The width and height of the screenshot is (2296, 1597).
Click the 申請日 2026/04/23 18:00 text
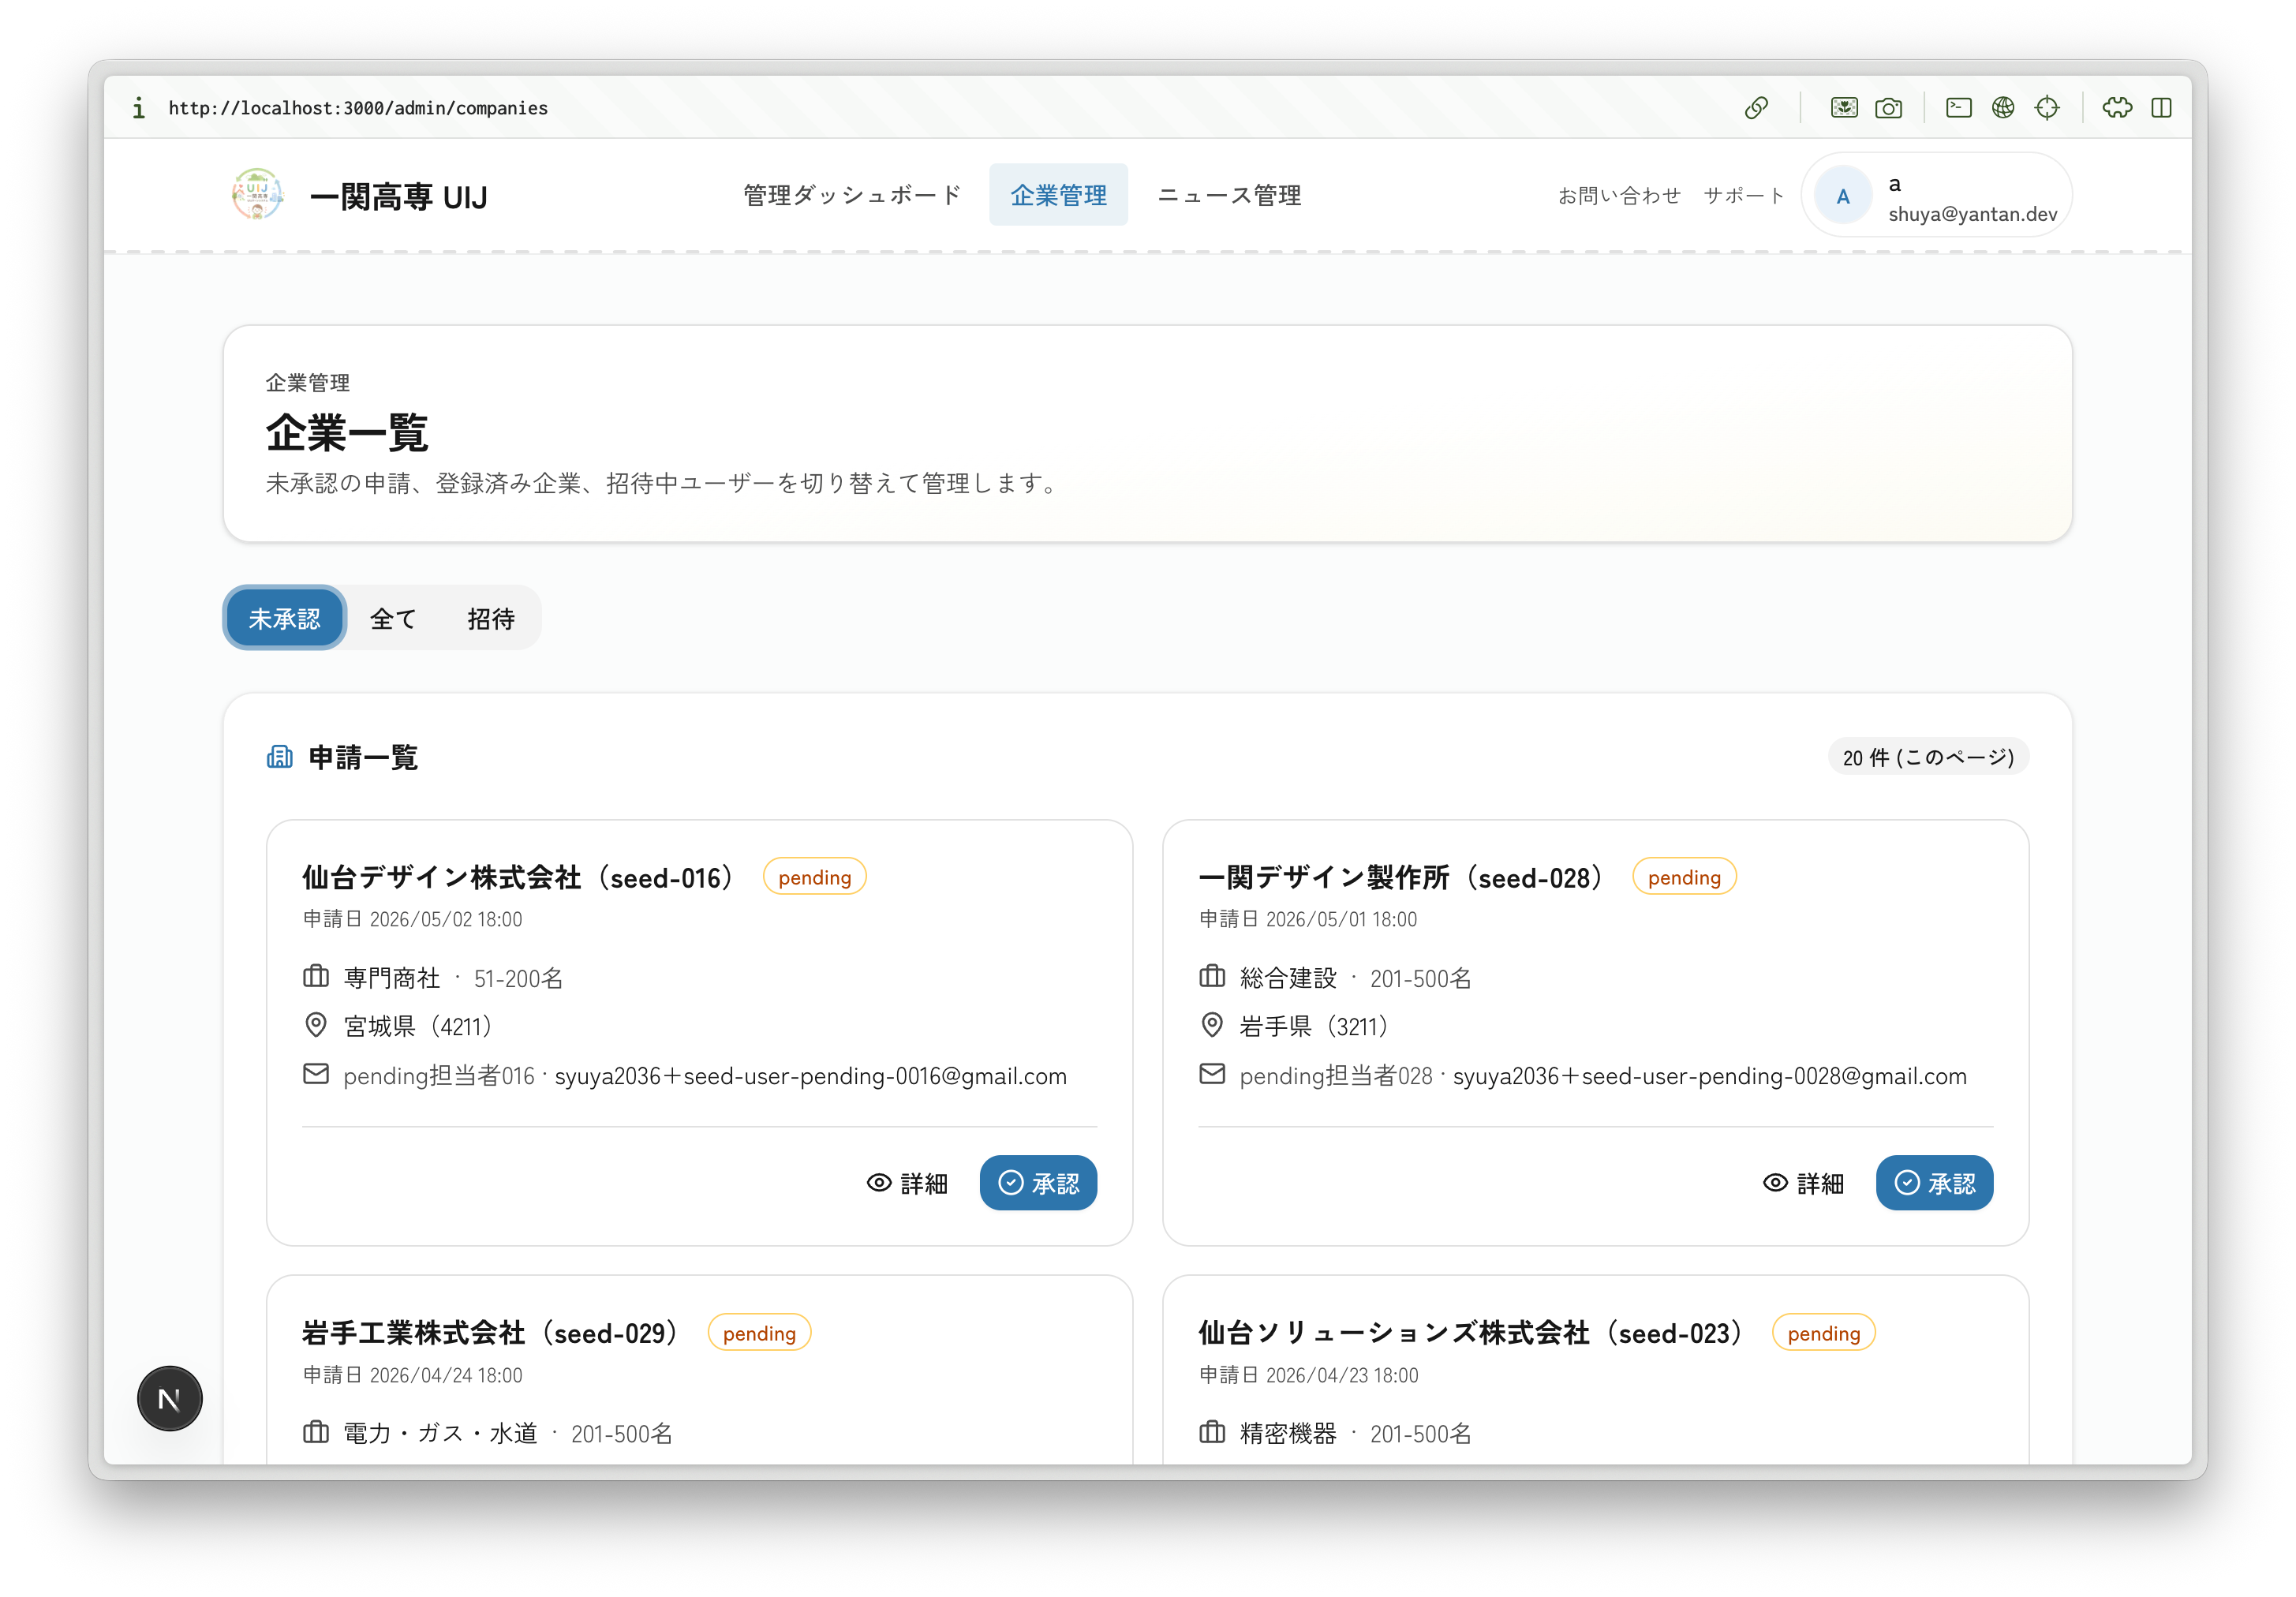(x=1308, y=1375)
